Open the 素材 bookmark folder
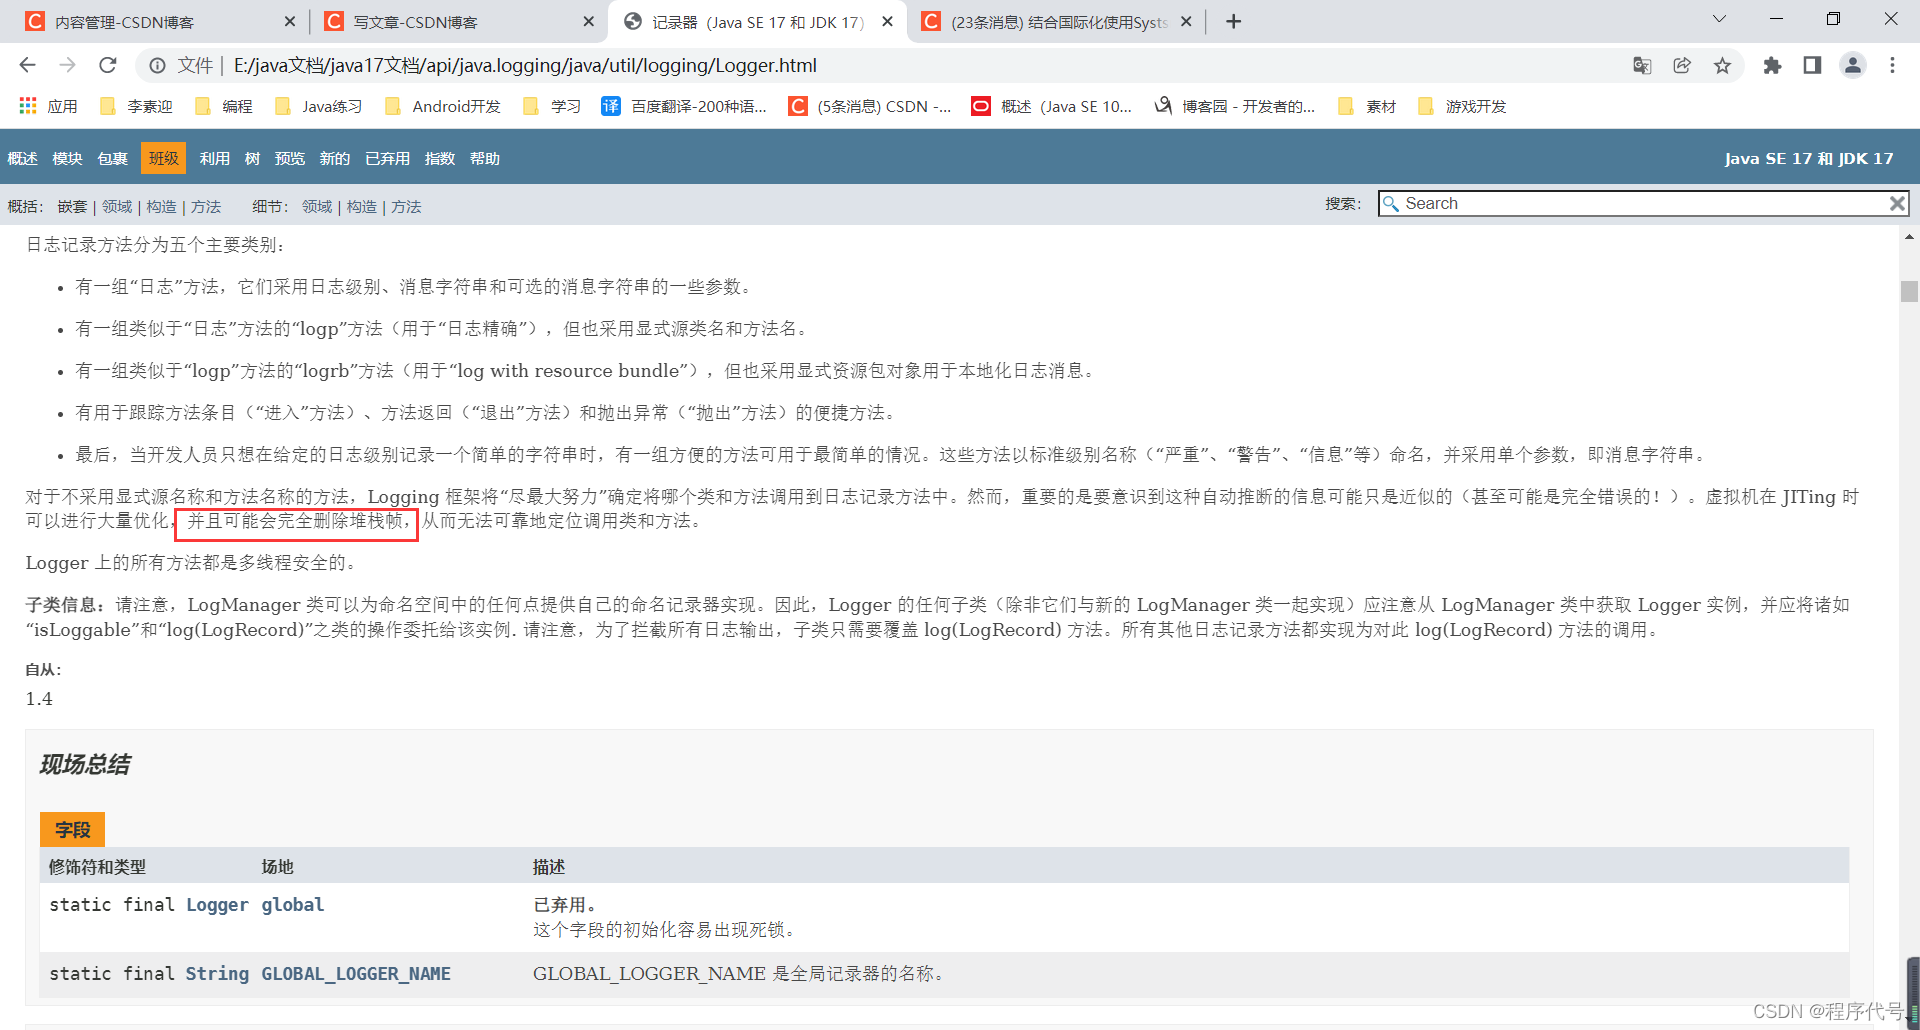The width and height of the screenshot is (1920, 1030). [1367, 106]
